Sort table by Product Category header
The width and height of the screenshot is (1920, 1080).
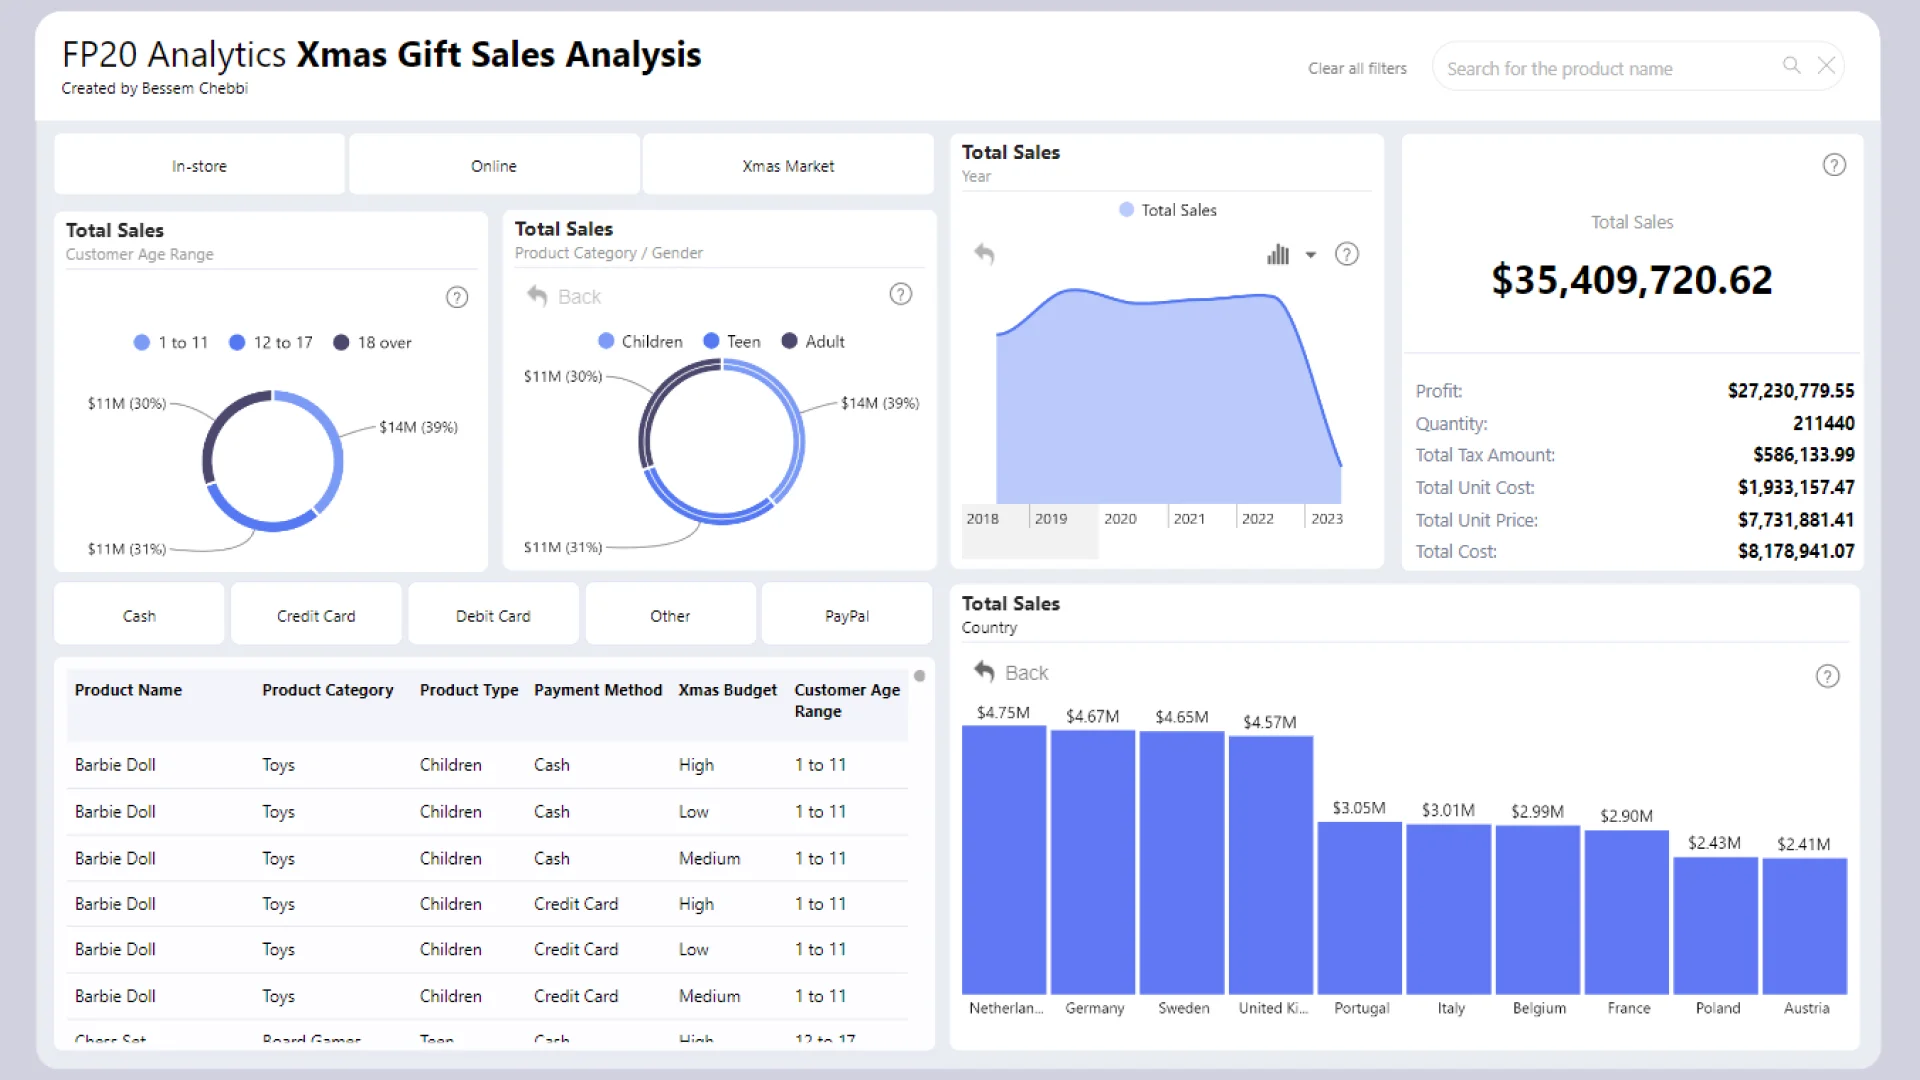(328, 690)
